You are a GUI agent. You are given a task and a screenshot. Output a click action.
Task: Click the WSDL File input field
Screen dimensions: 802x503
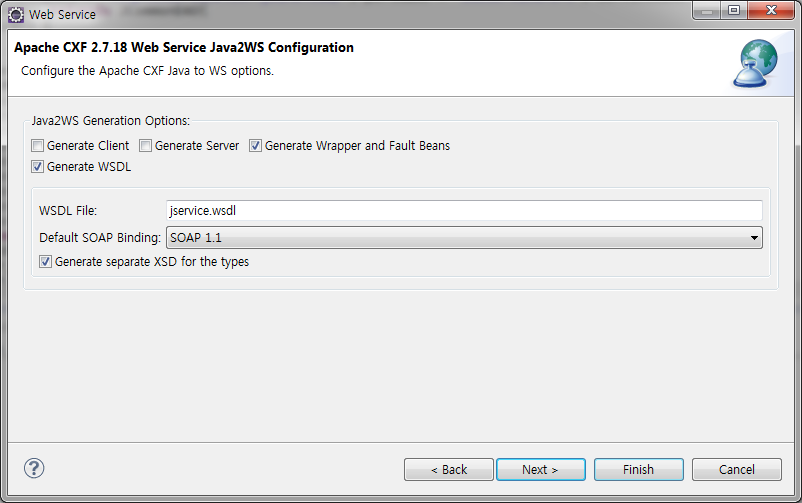click(464, 211)
